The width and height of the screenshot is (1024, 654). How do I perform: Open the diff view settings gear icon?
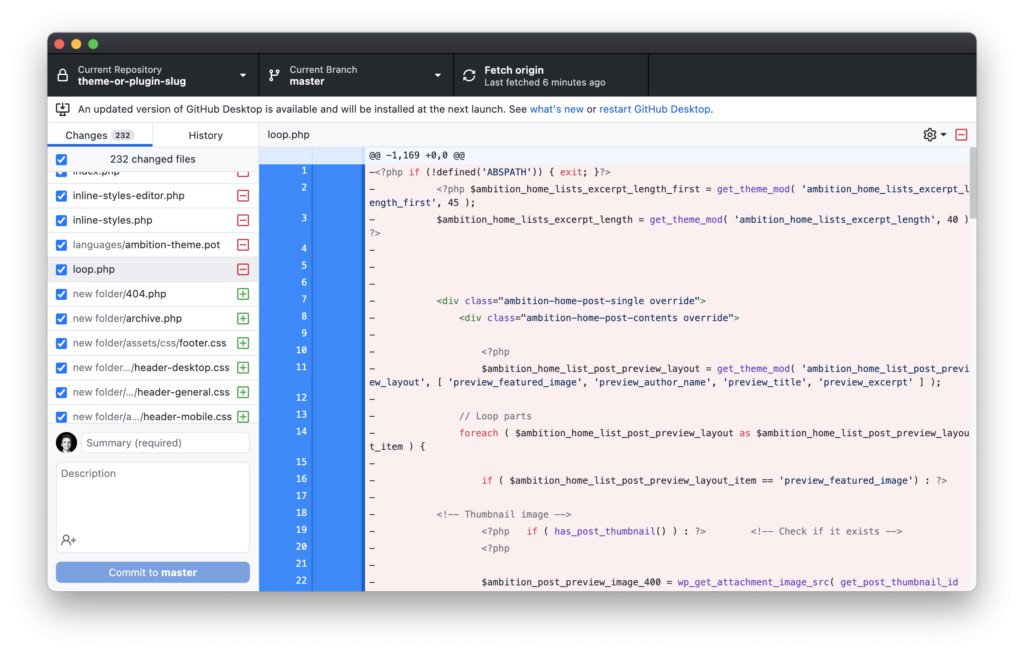pyautogui.click(x=927, y=134)
